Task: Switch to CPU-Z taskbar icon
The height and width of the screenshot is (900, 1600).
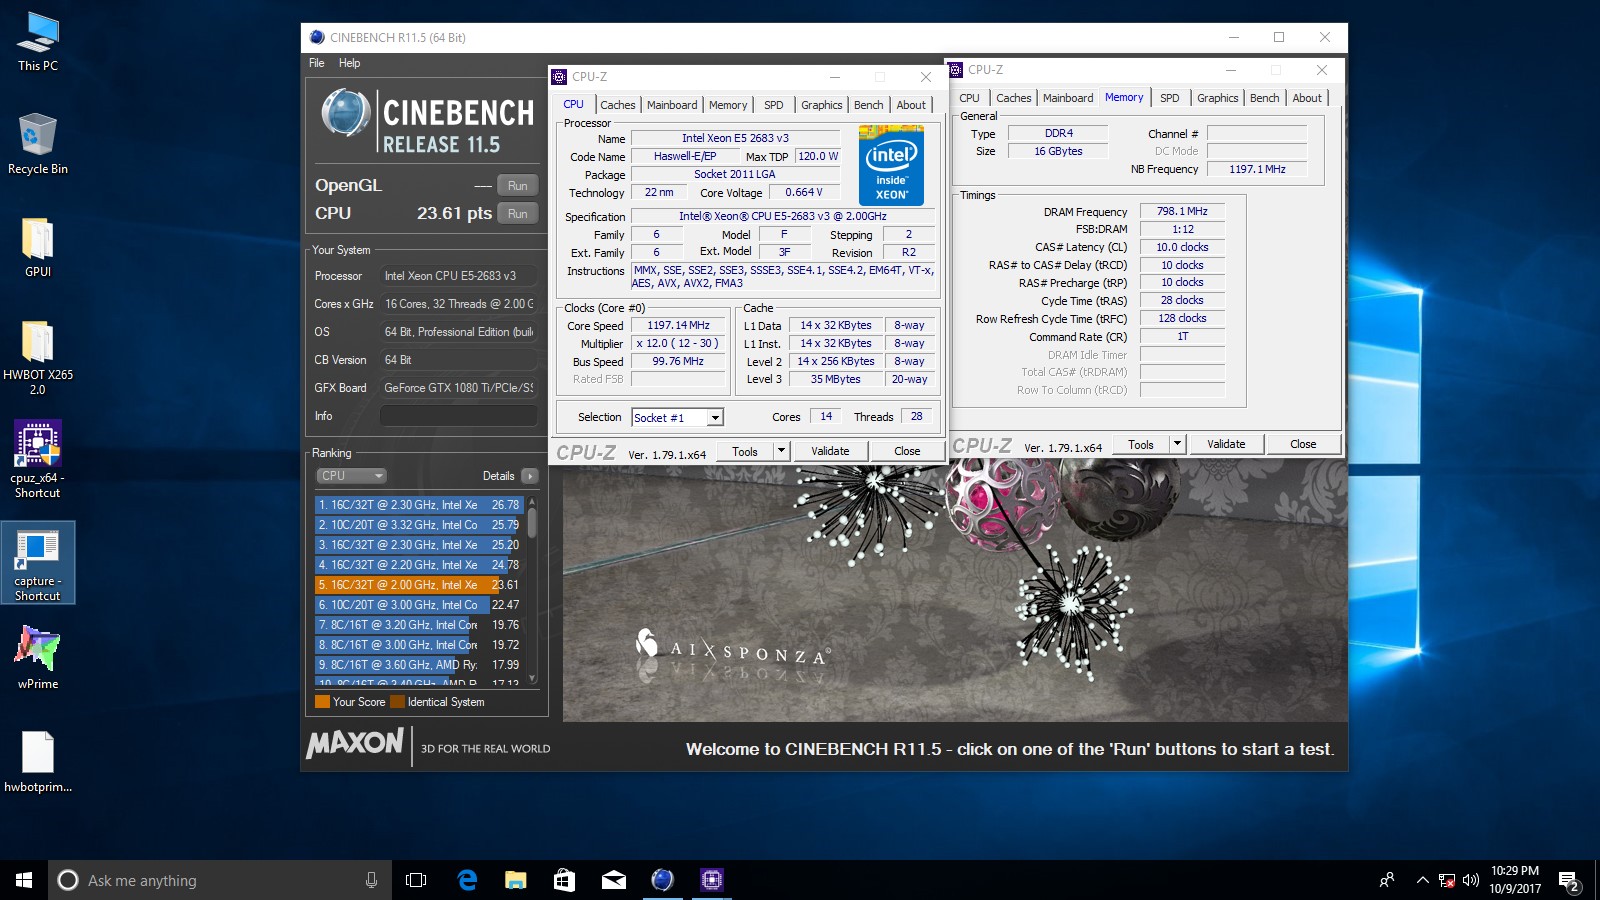Action: 712,880
